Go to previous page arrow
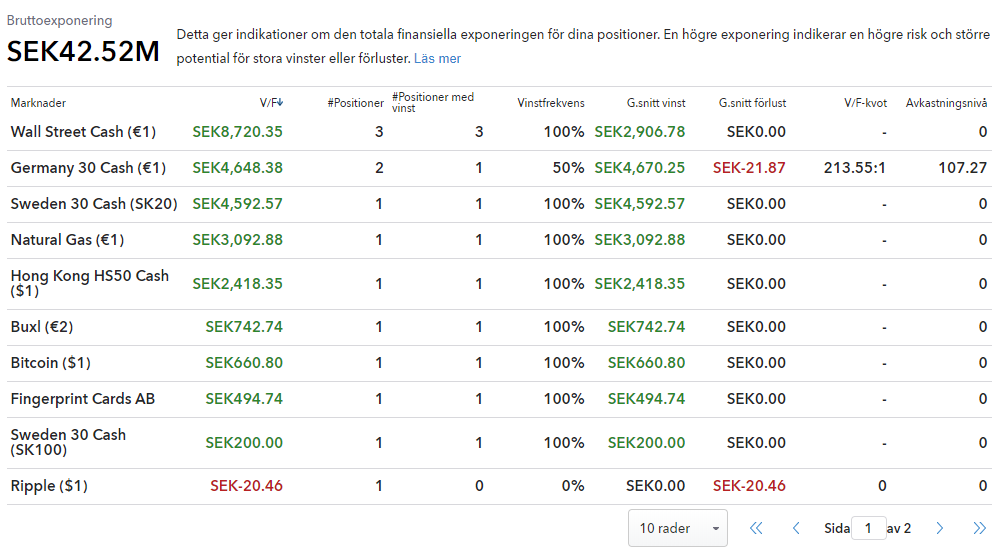The image size is (1002, 548). [796, 528]
